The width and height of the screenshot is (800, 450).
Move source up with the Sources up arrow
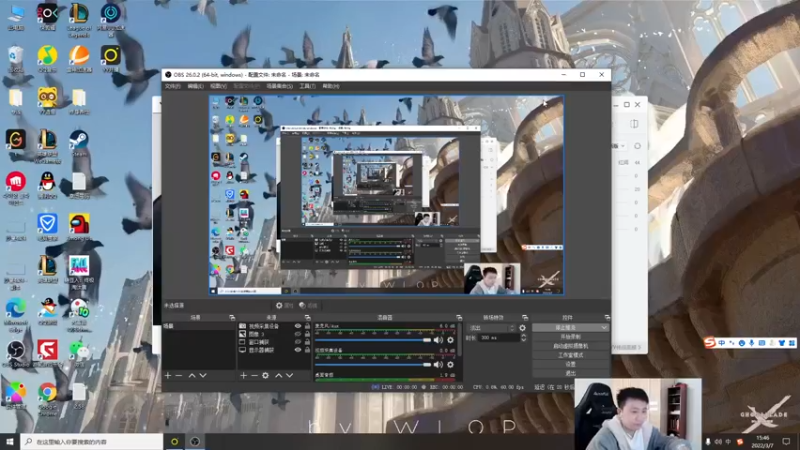point(279,376)
